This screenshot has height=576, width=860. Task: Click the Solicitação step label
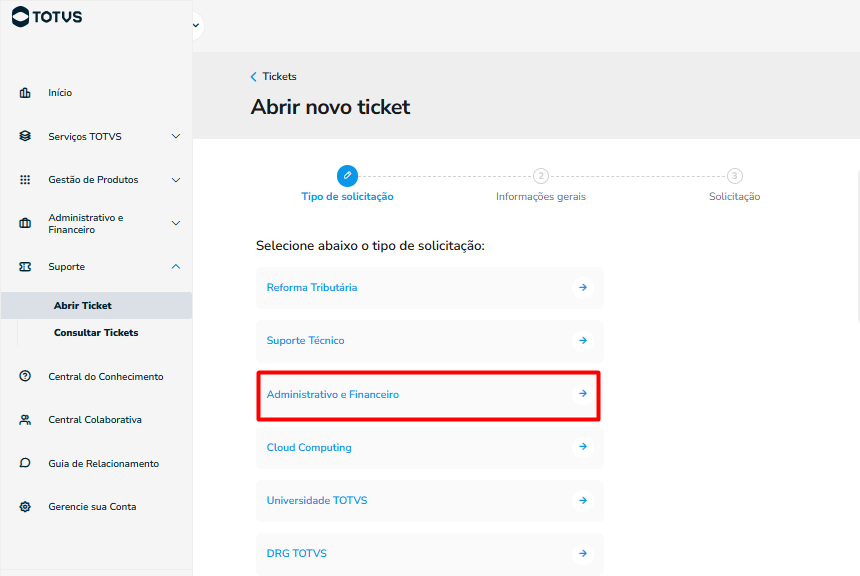[x=734, y=196]
